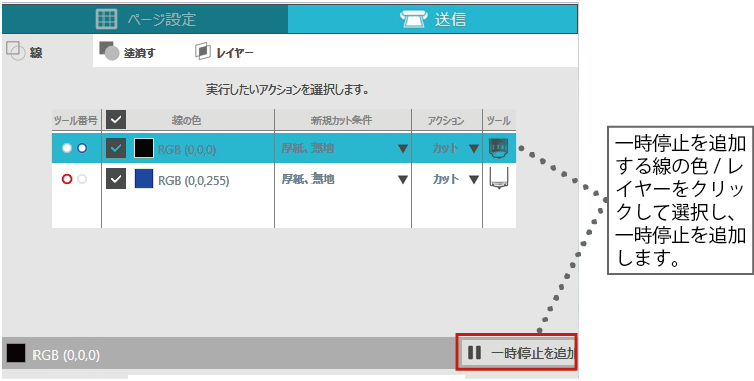This screenshot has width=754, height=381.
Task: Select blue tool number radio in first row
Action: (82, 149)
